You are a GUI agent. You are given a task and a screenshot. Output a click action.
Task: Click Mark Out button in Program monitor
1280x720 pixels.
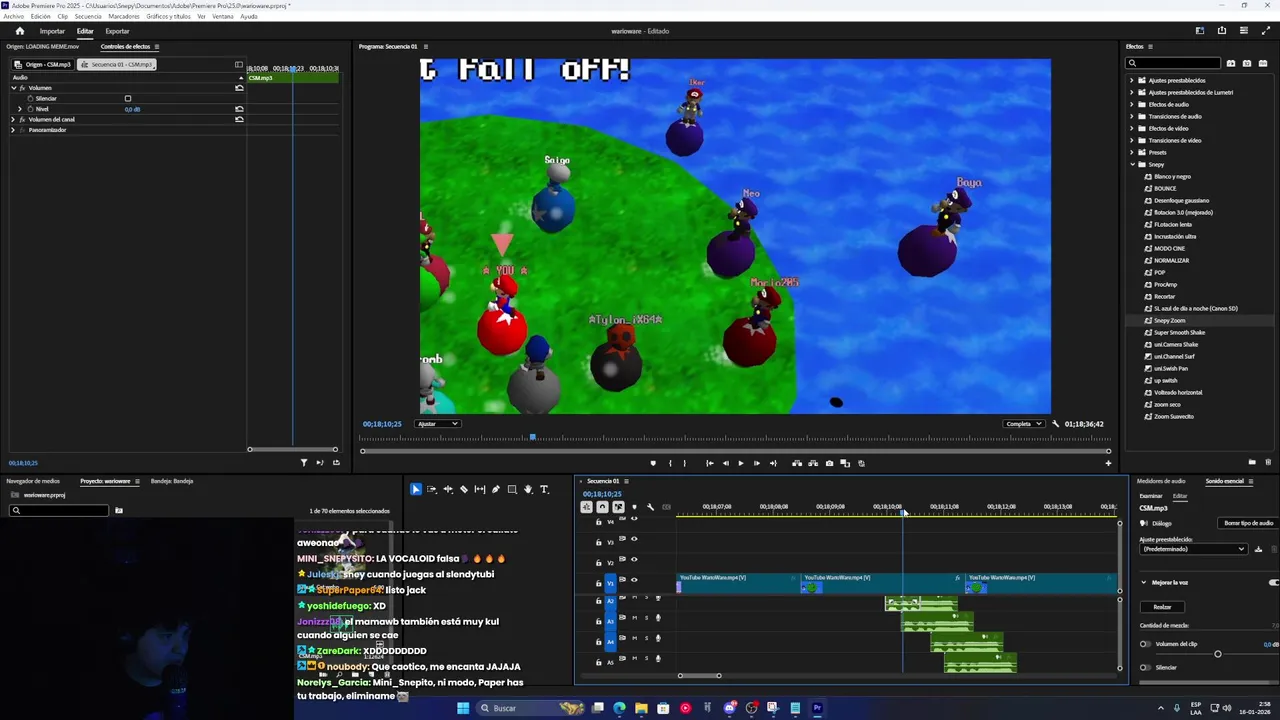(684, 463)
